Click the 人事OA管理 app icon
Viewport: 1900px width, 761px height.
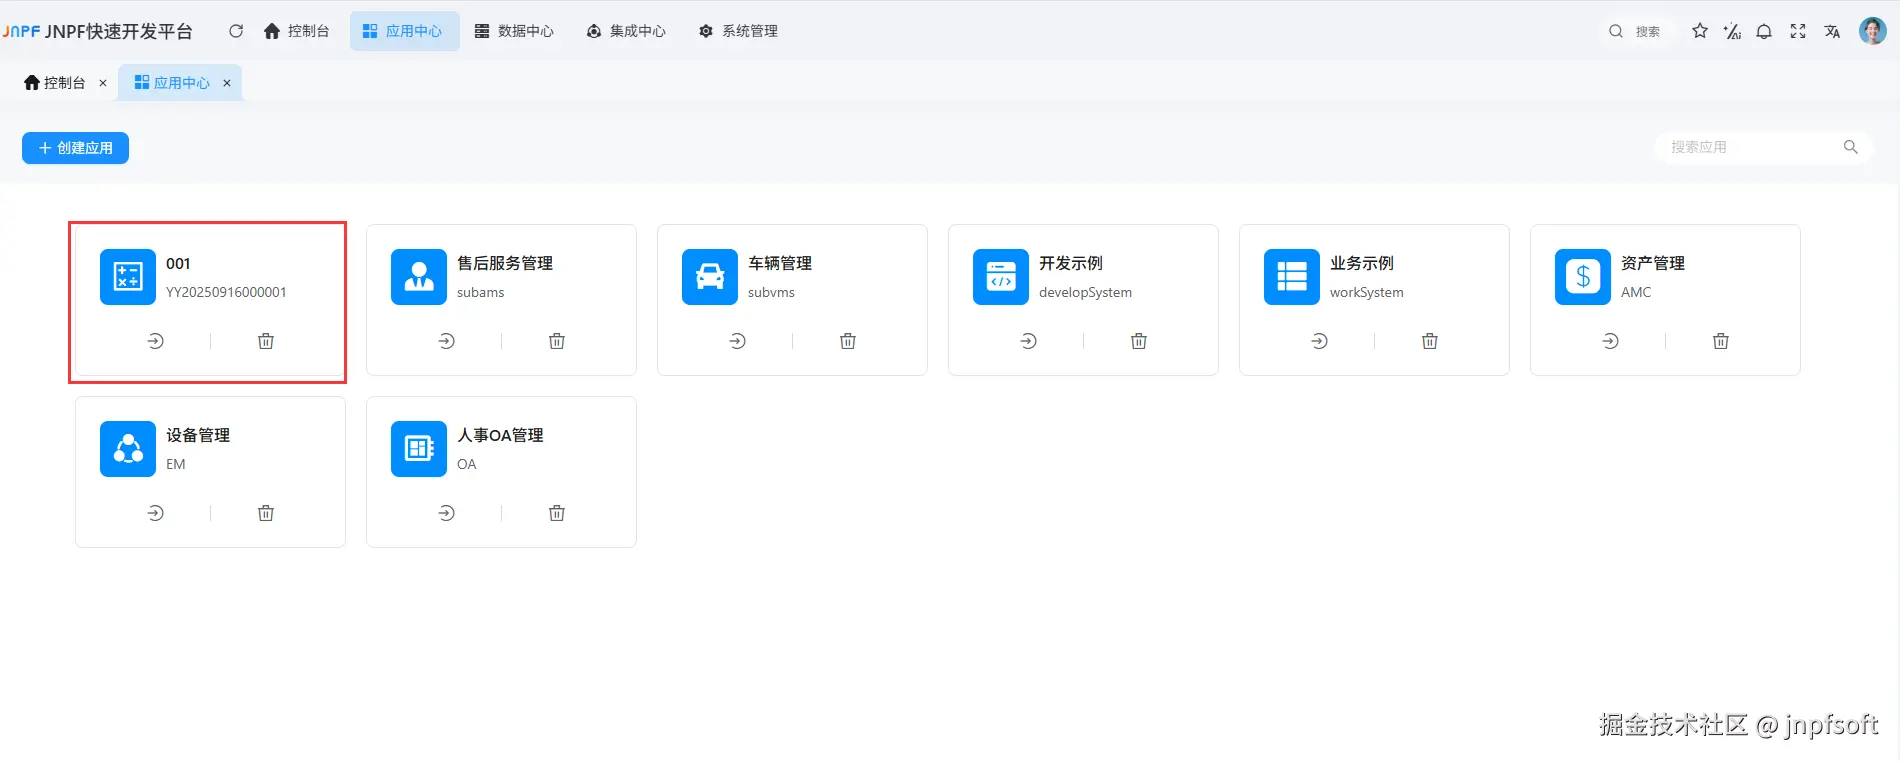[419, 449]
